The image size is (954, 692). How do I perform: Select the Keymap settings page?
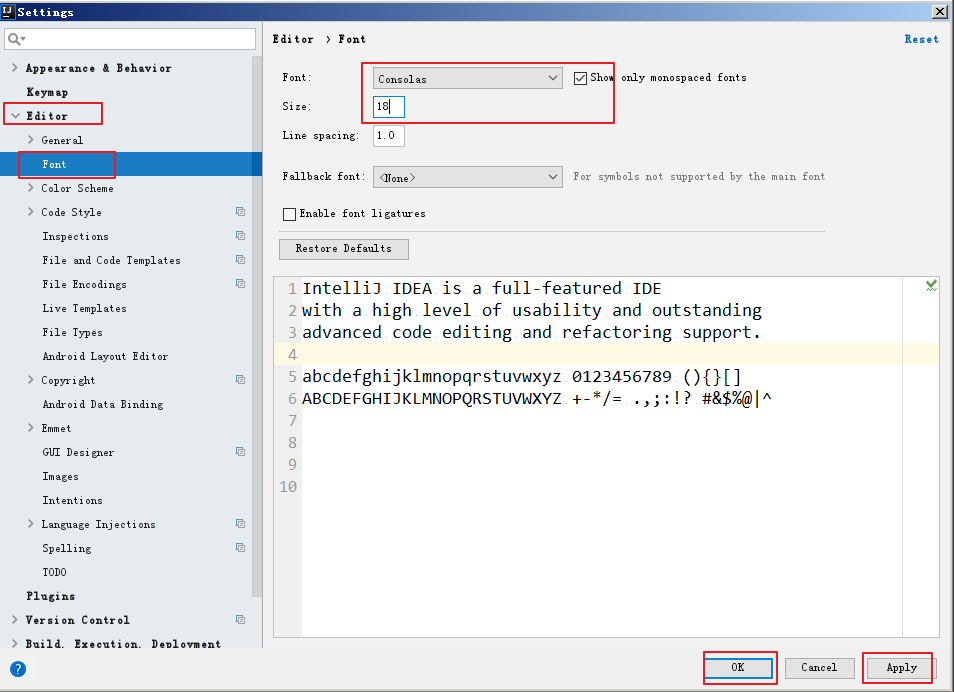[47, 93]
